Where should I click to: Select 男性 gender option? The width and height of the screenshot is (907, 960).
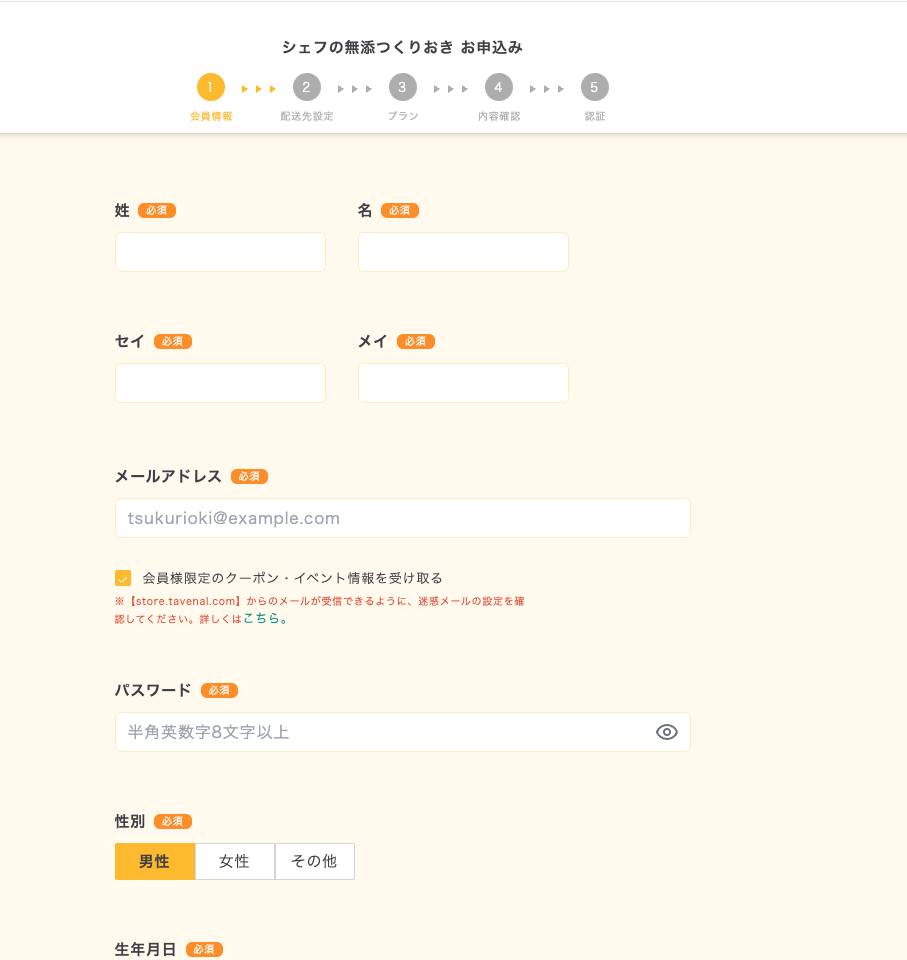click(155, 861)
